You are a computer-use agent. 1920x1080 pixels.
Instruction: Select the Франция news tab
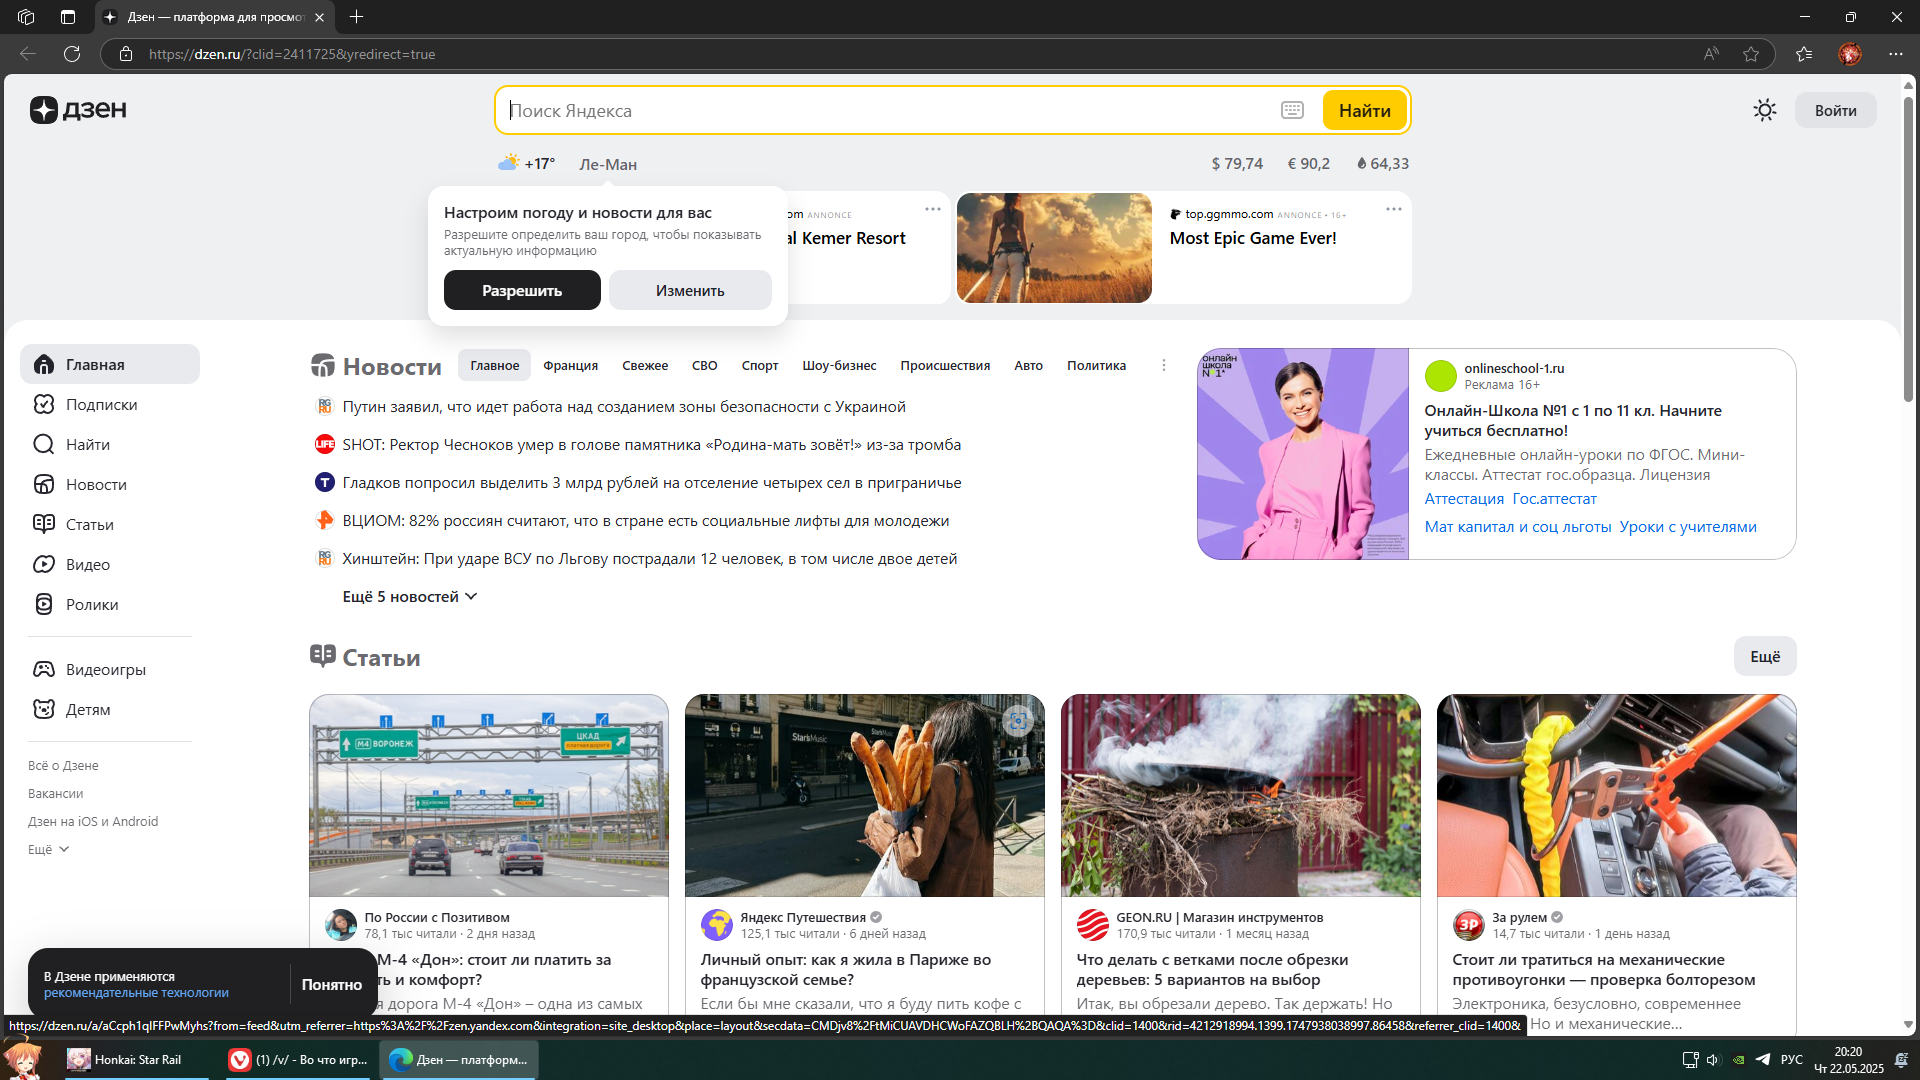pos(571,365)
